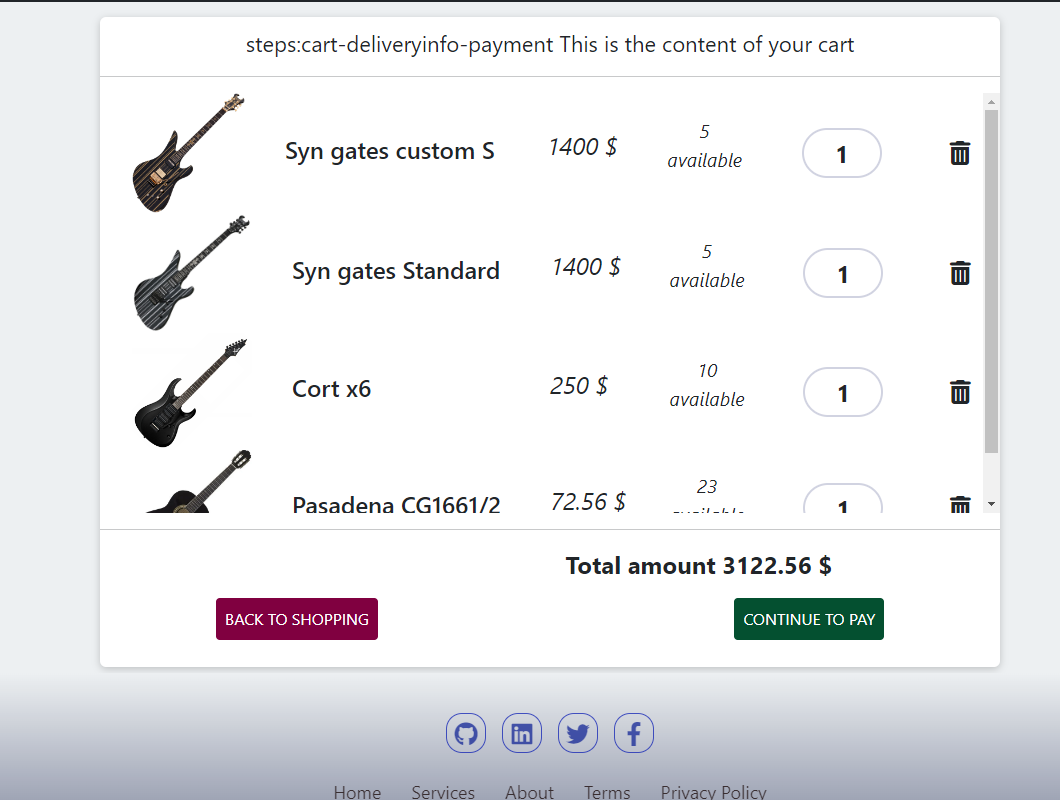
Task: Remove Syn gates Standard with trash icon
Action: tap(960, 273)
